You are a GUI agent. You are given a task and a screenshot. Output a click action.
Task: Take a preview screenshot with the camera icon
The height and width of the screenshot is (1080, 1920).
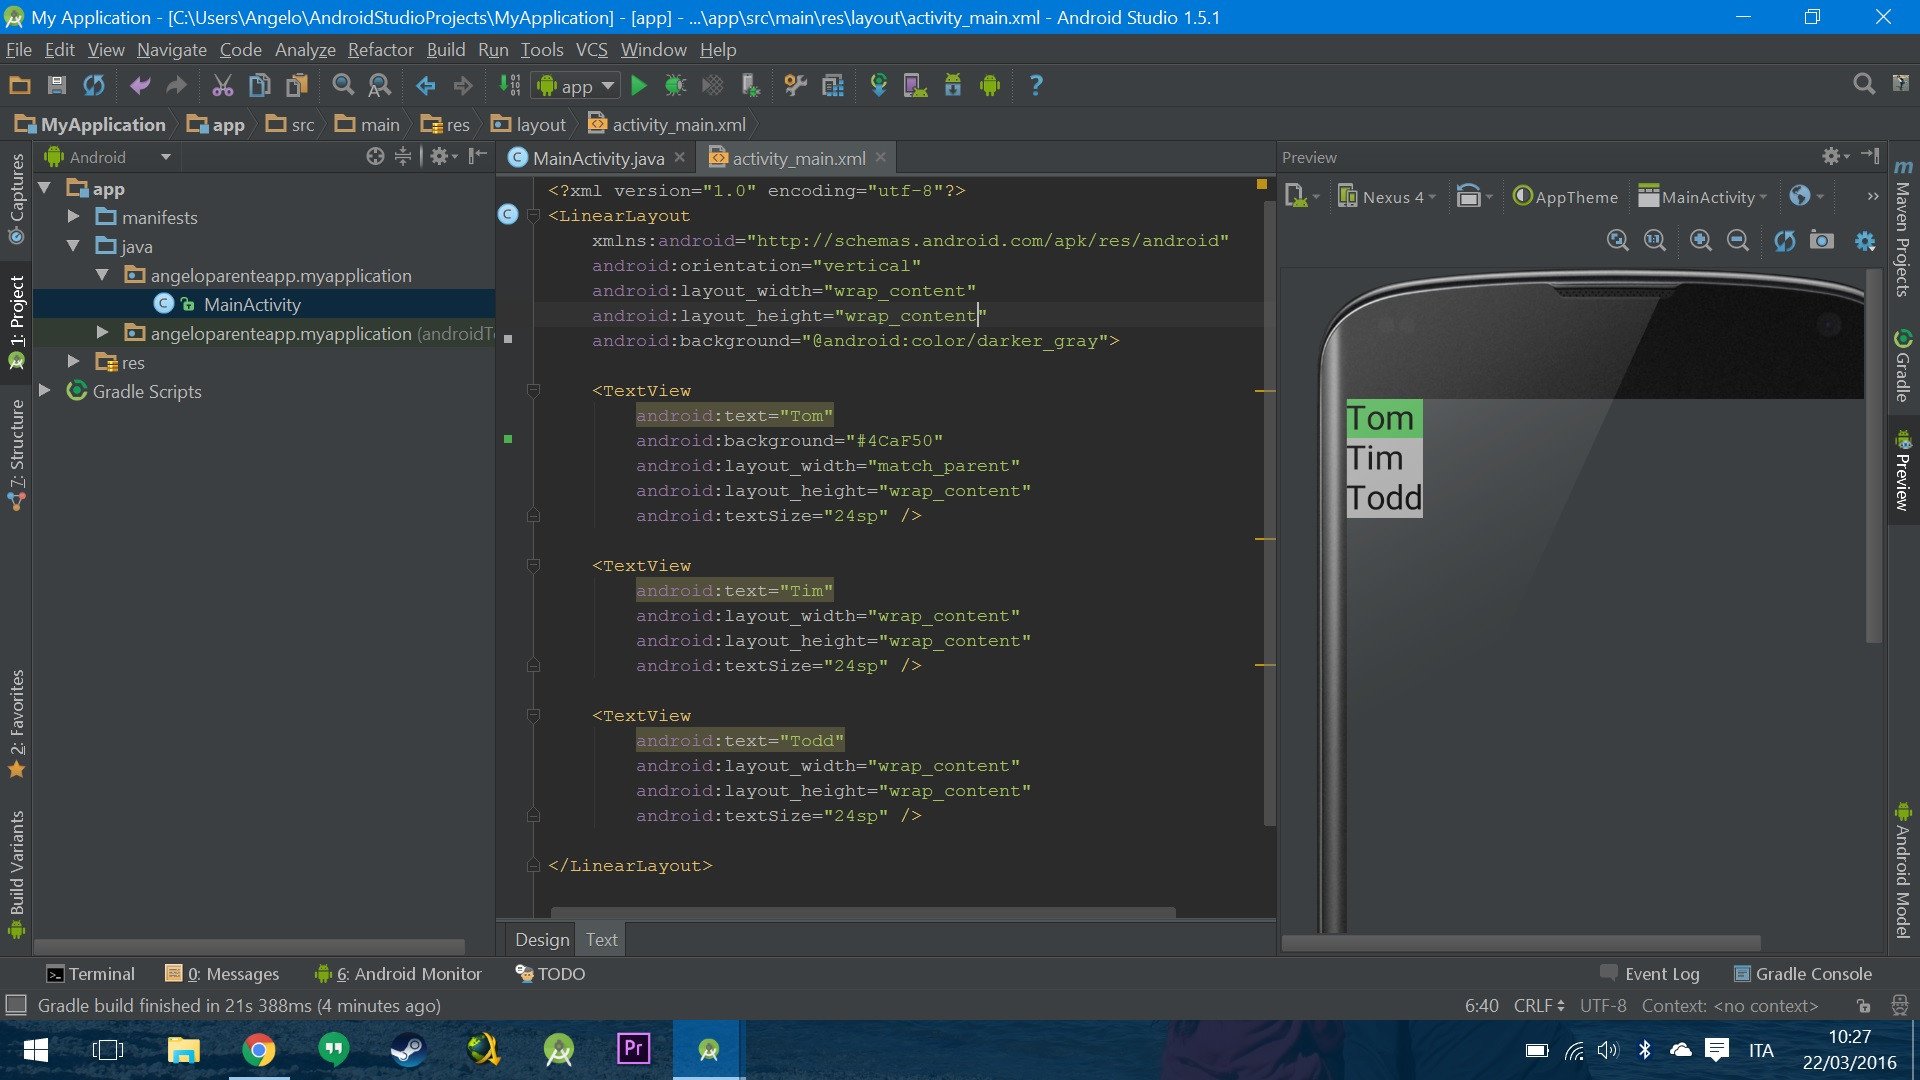(x=1822, y=240)
